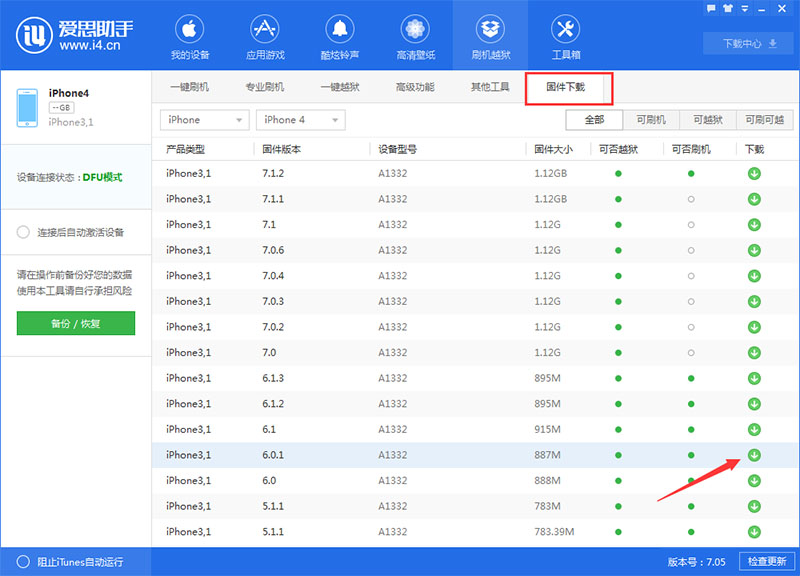The width and height of the screenshot is (800, 576).
Task: Switch to the 一键刷机 tab
Action: point(193,89)
